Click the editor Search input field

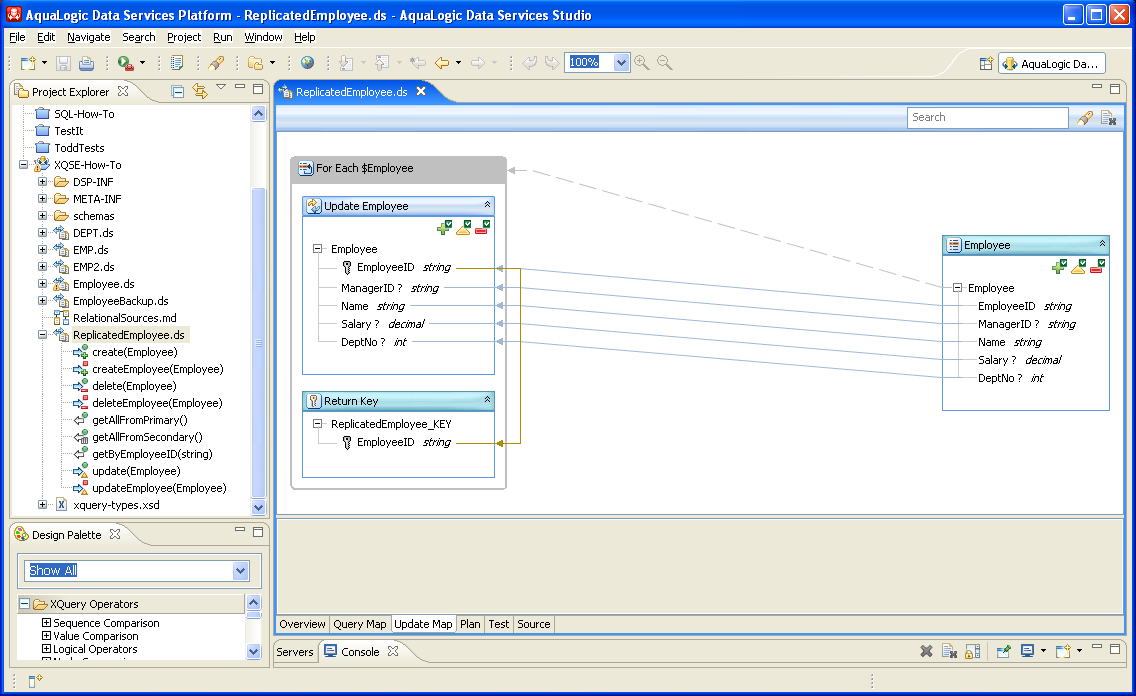click(987, 117)
